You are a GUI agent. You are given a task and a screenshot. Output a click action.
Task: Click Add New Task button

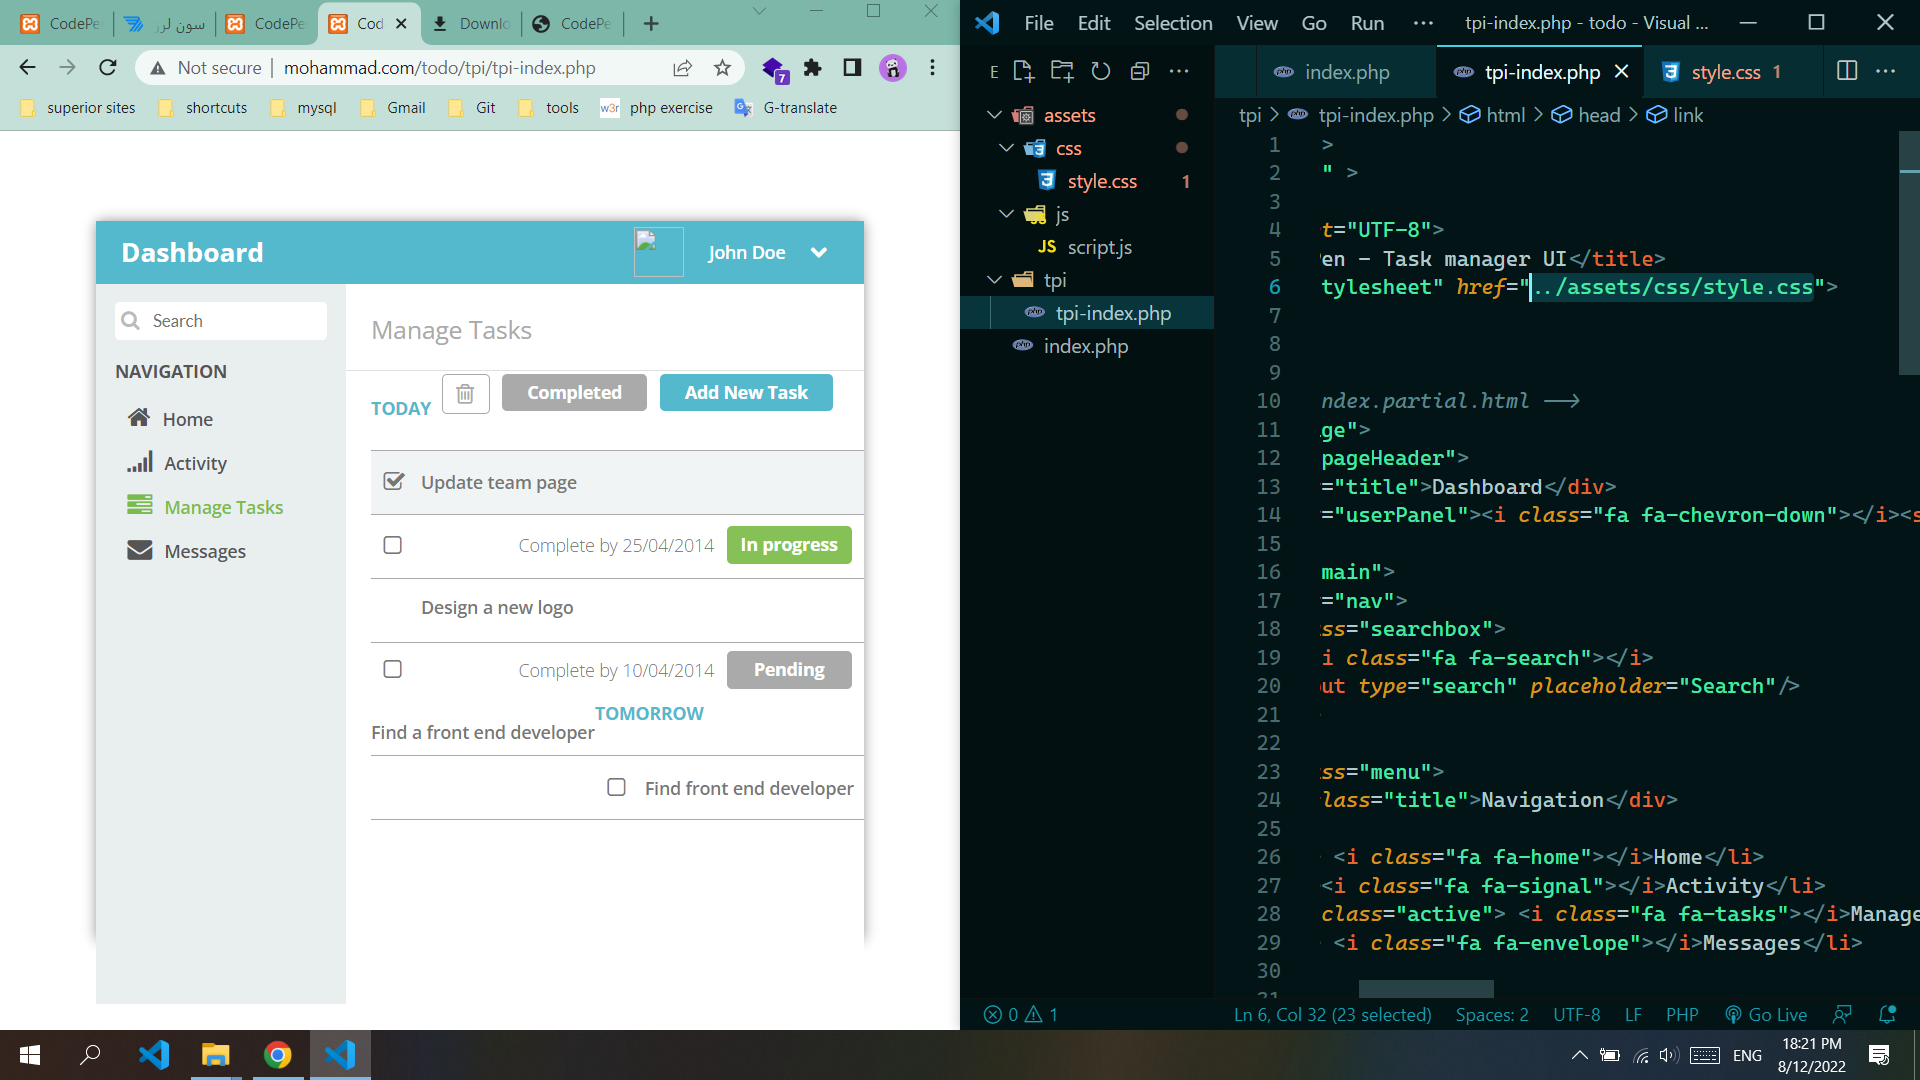[746, 392]
